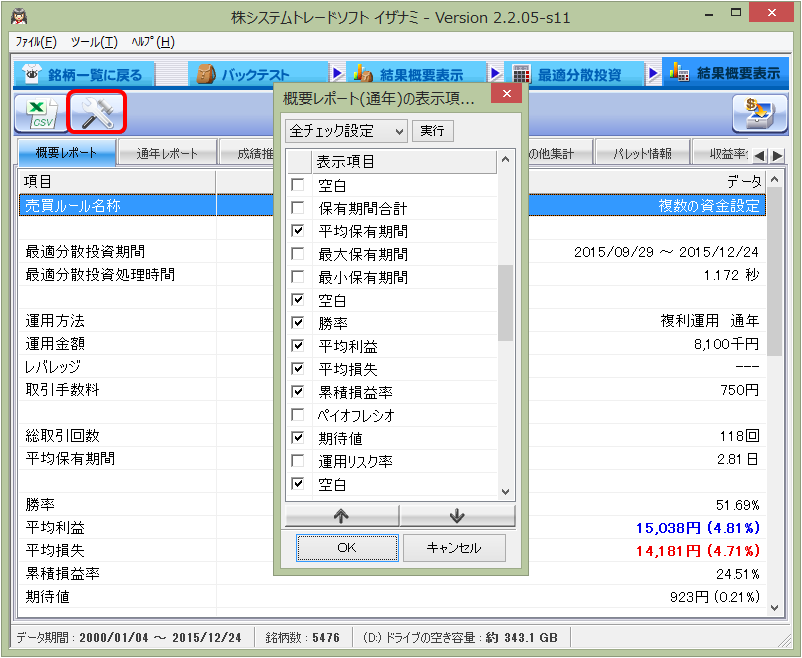Click the money chest icon at the toolbar's right end
The width and height of the screenshot is (802, 658).
tap(760, 114)
